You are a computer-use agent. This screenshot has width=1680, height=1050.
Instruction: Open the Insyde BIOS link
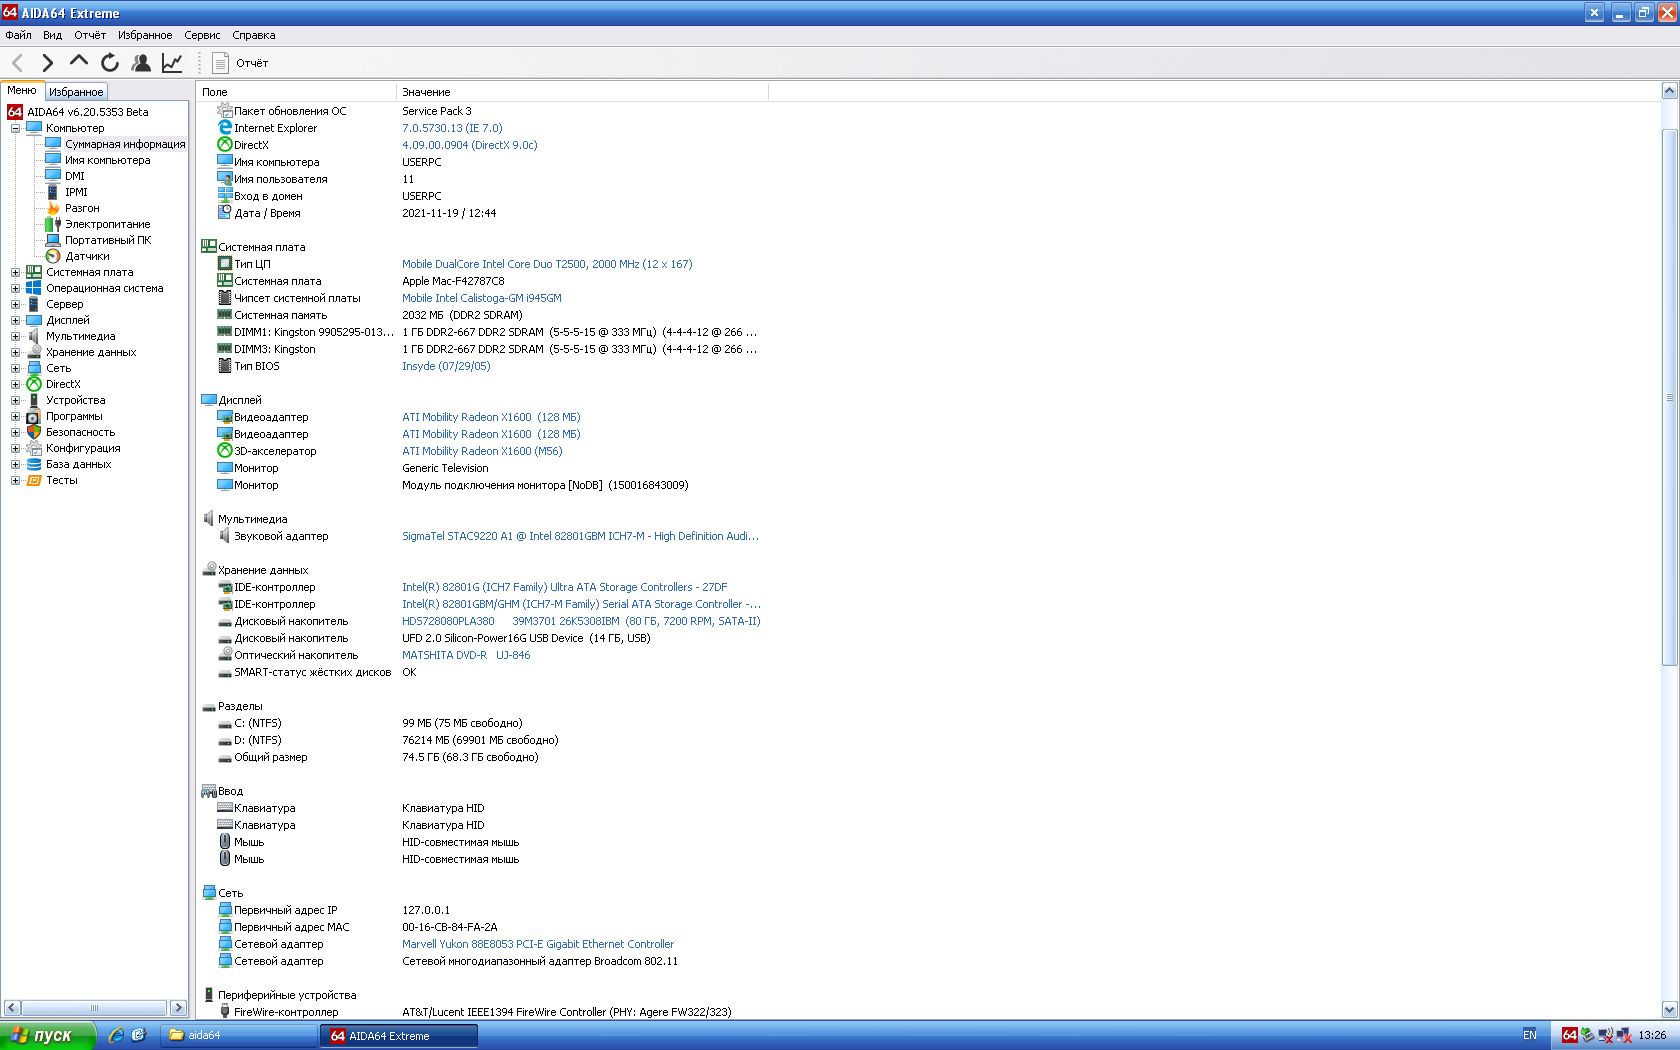[x=446, y=366]
